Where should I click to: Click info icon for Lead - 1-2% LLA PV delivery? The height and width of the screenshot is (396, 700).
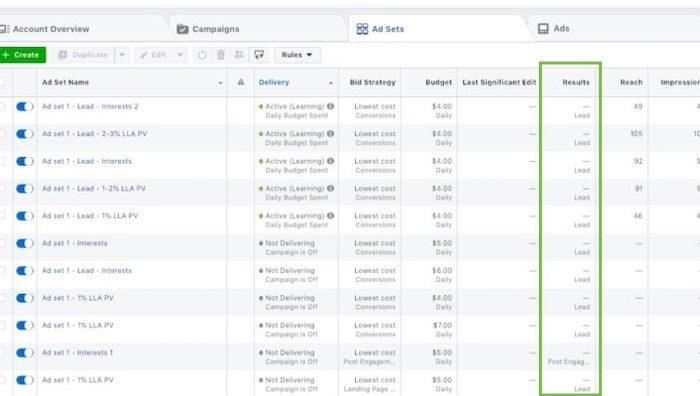(x=330, y=188)
